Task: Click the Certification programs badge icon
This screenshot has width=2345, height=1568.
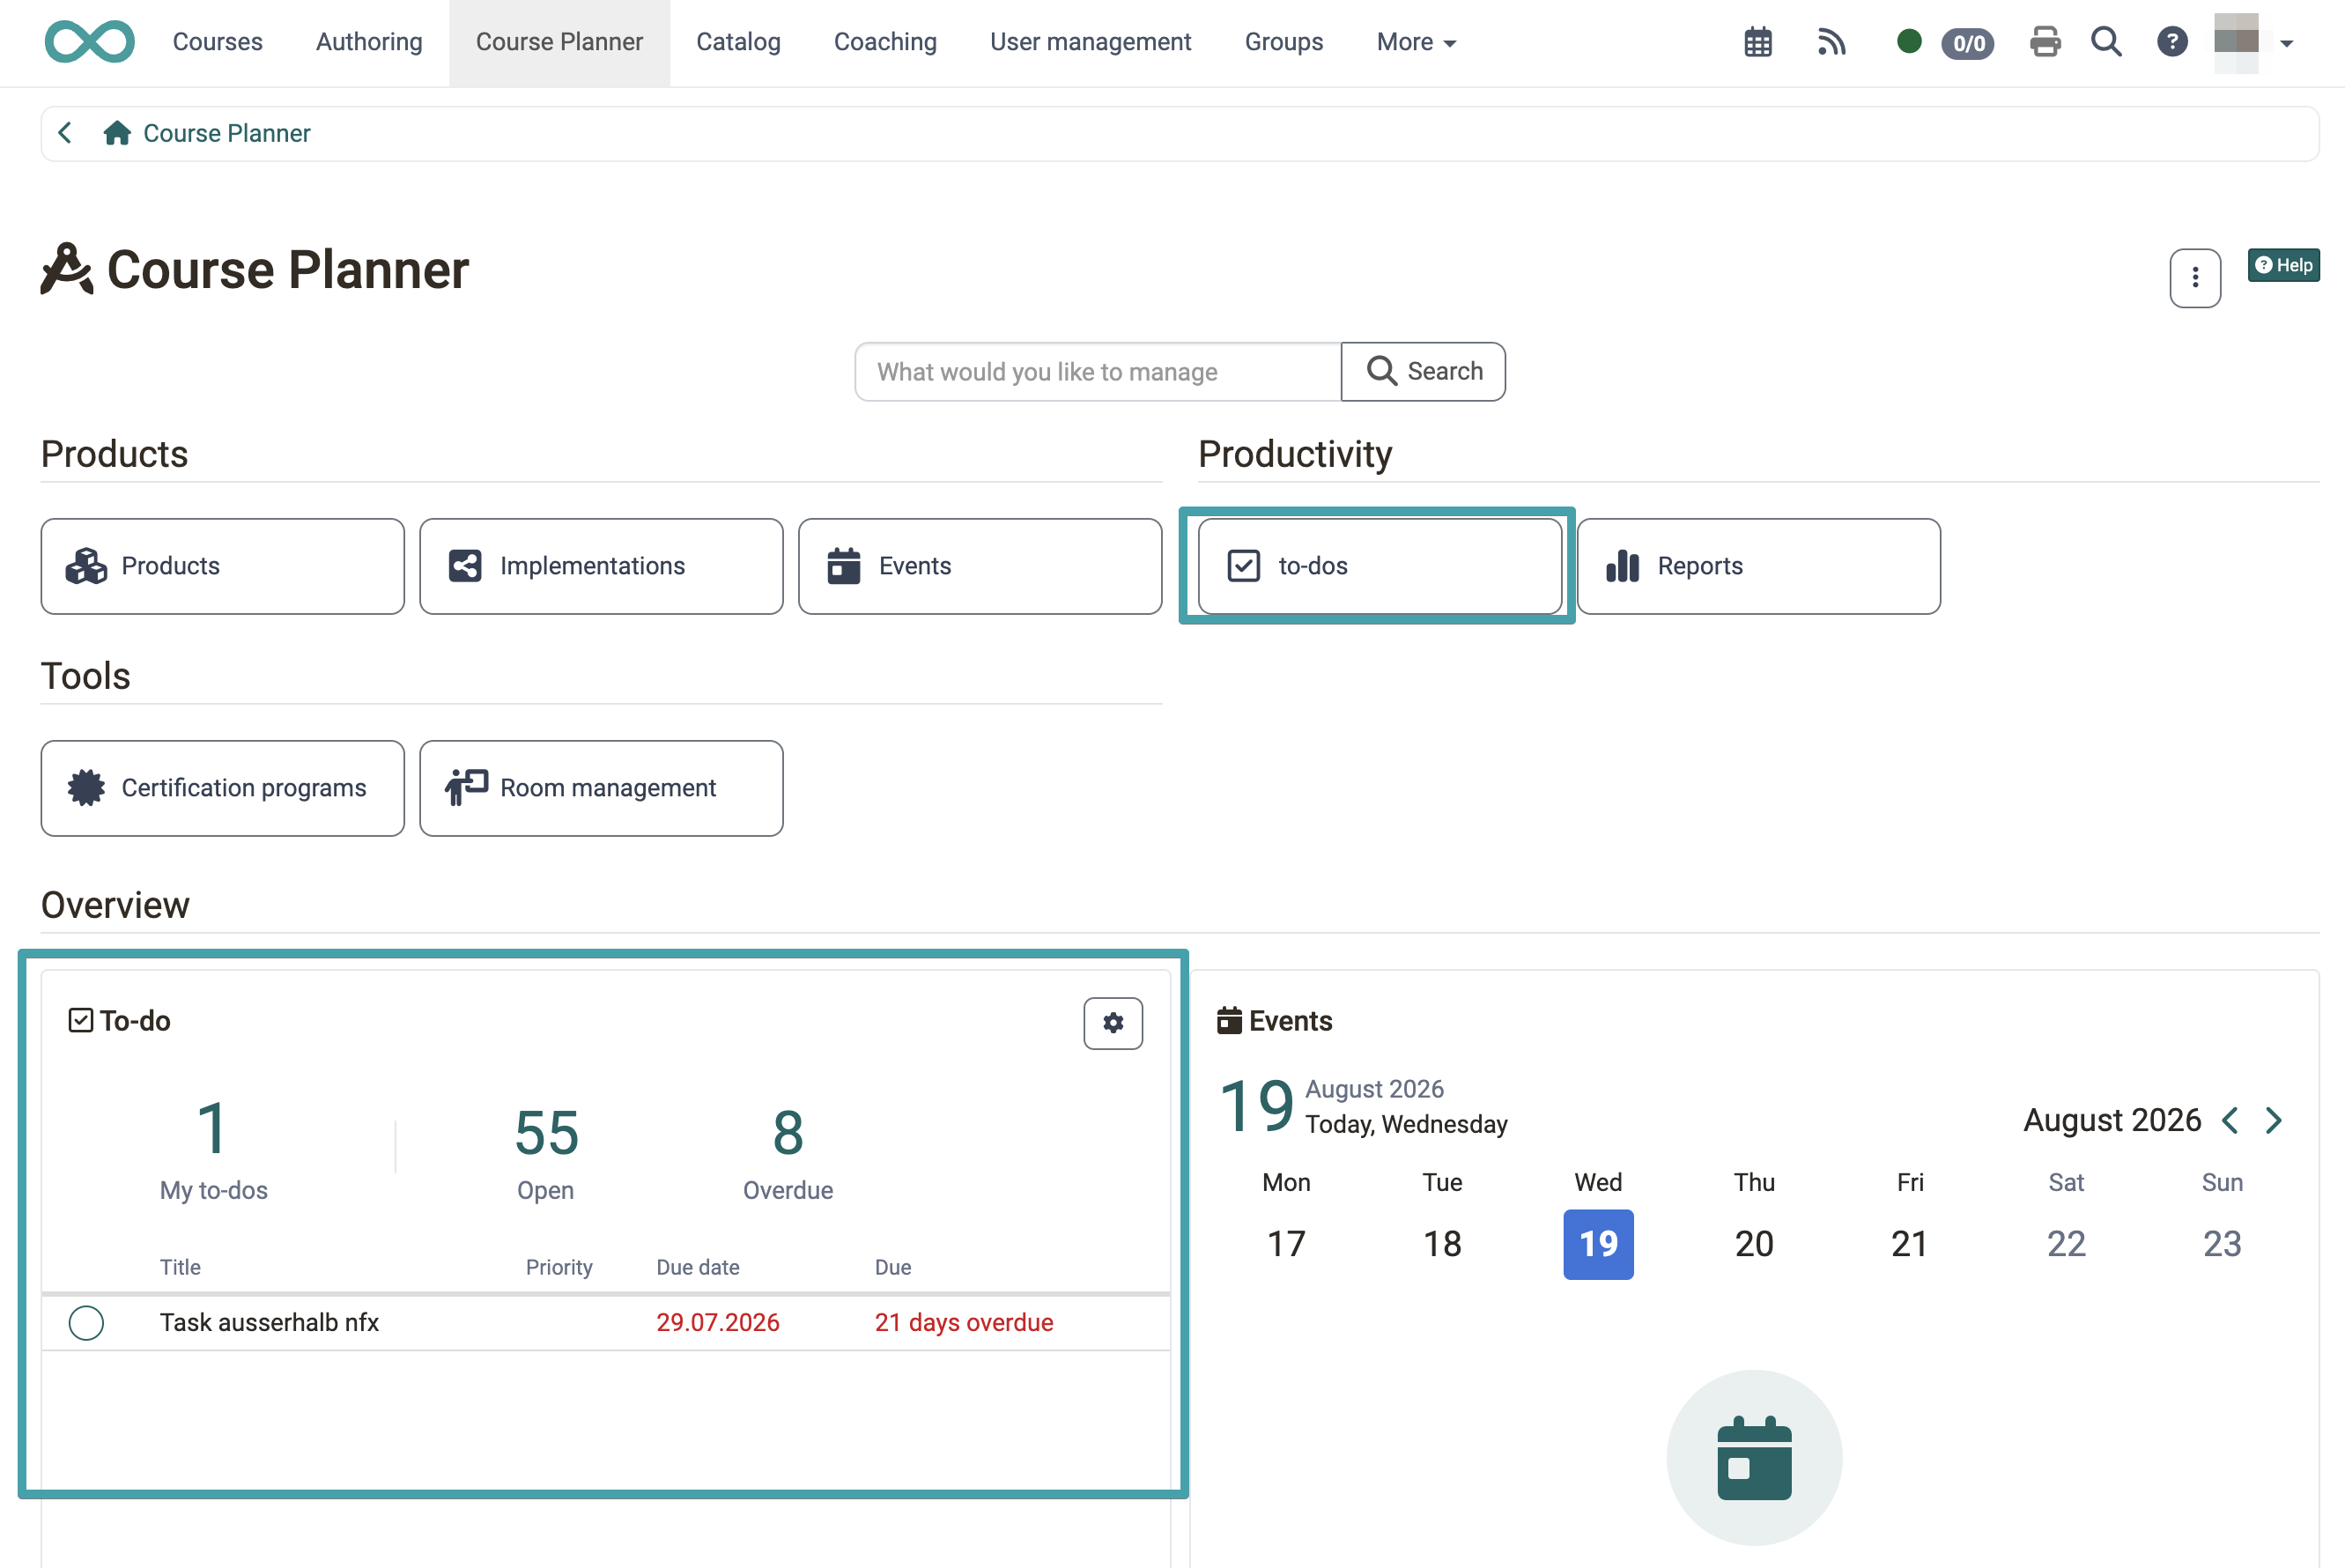Action: tap(86, 788)
